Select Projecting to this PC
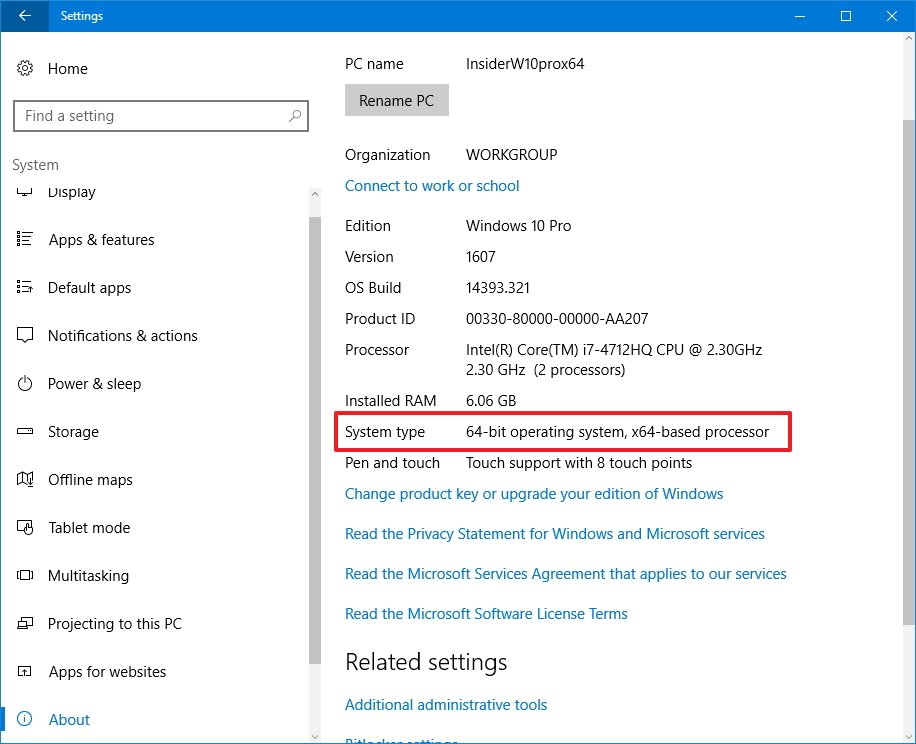This screenshot has width=916, height=744. 115,624
